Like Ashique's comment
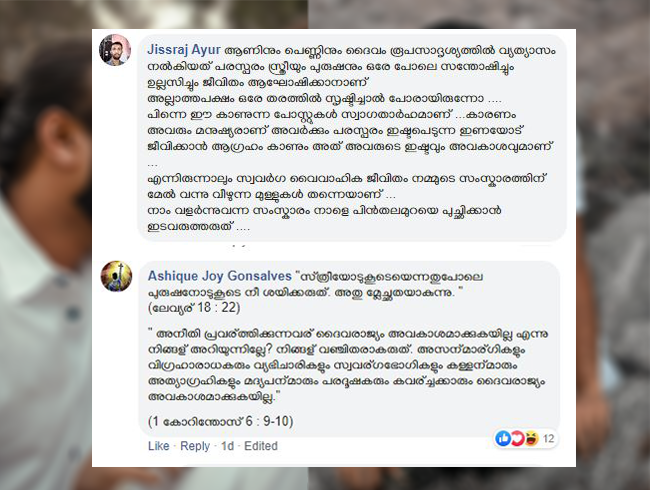The image size is (650, 490). click(159, 446)
